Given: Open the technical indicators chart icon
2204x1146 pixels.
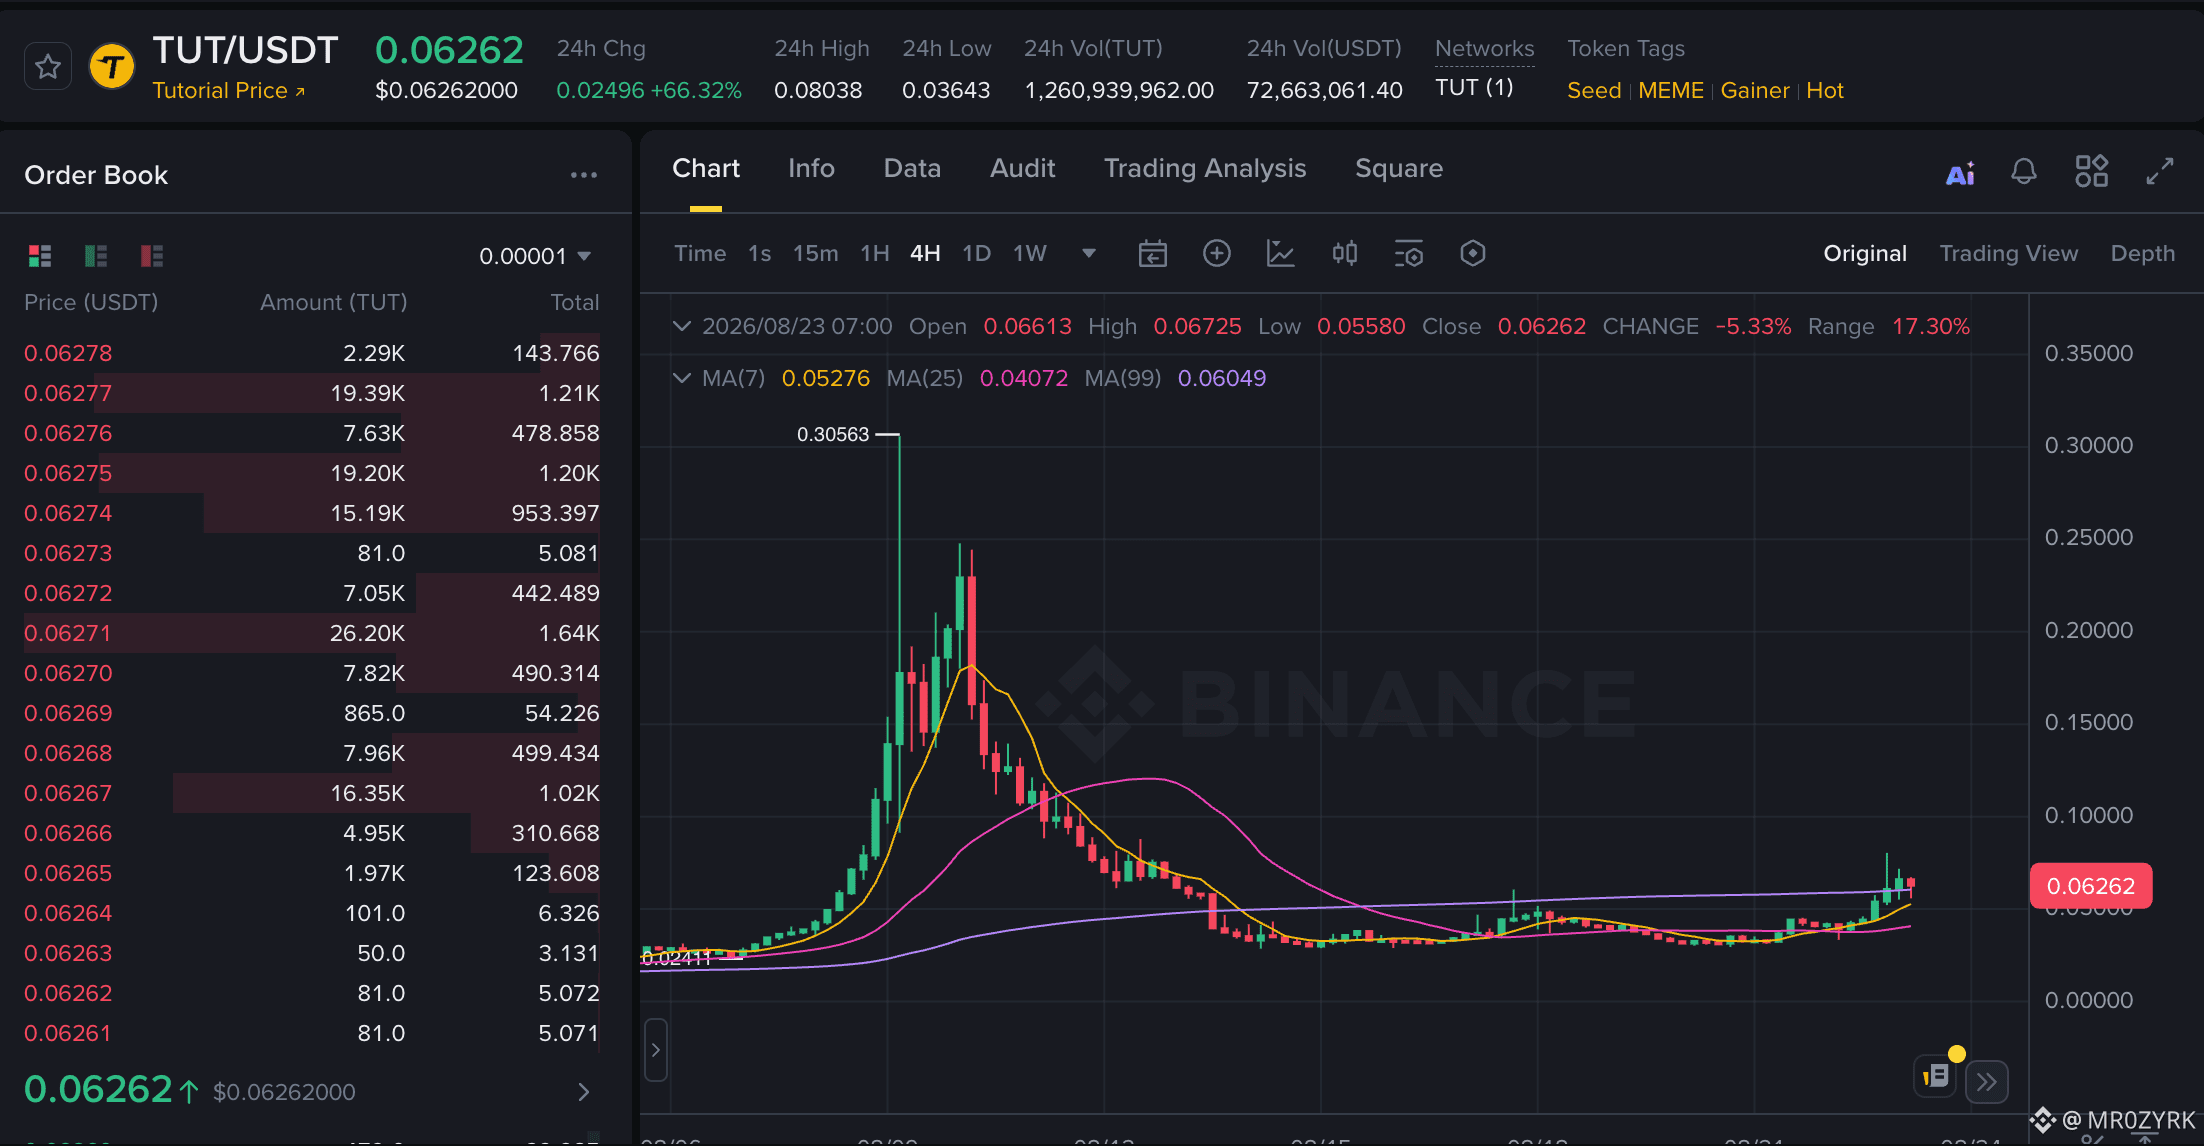Looking at the screenshot, I should click(x=1281, y=254).
